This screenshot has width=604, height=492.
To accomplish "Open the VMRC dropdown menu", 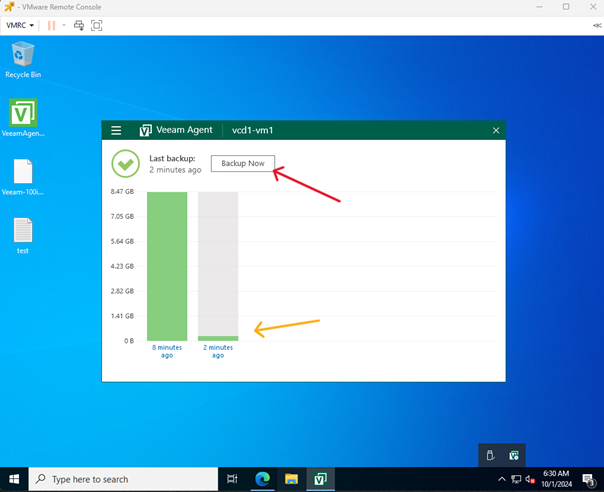I will (x=20, y=25).
